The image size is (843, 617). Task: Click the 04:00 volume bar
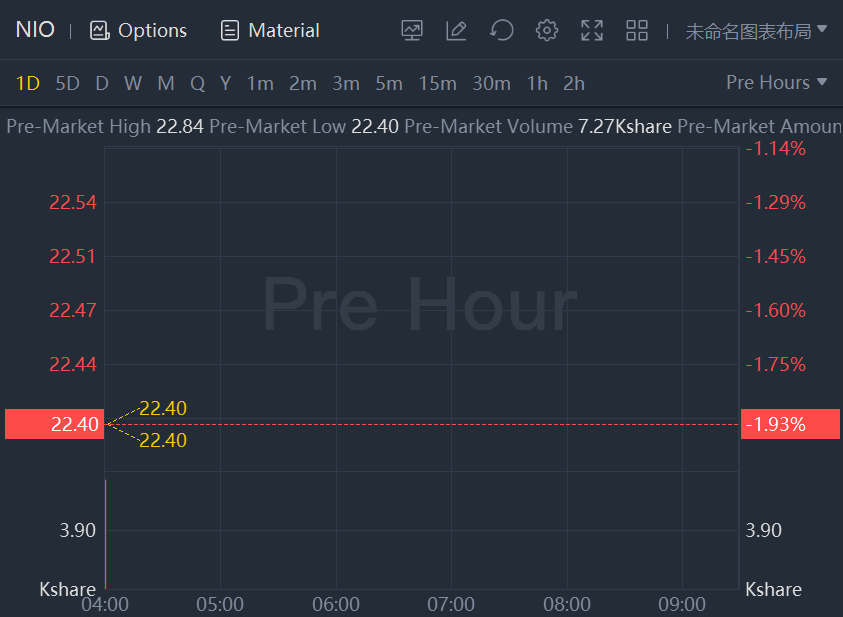[106, 535]
